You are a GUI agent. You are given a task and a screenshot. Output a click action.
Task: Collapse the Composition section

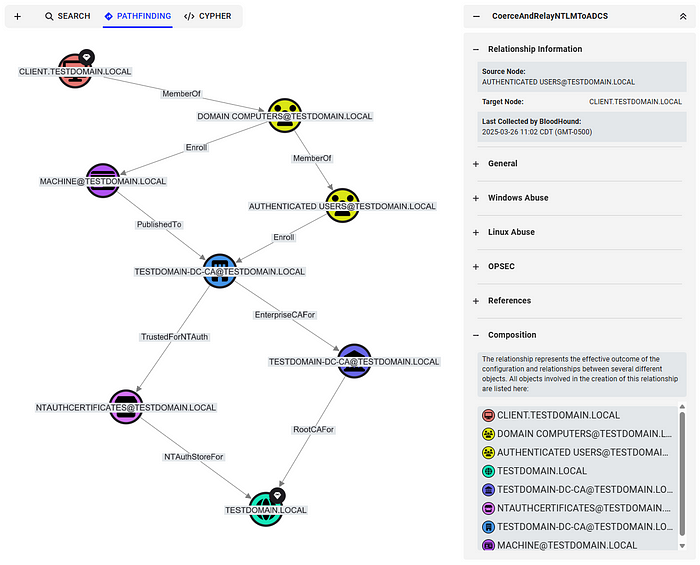tap(579, 335)
